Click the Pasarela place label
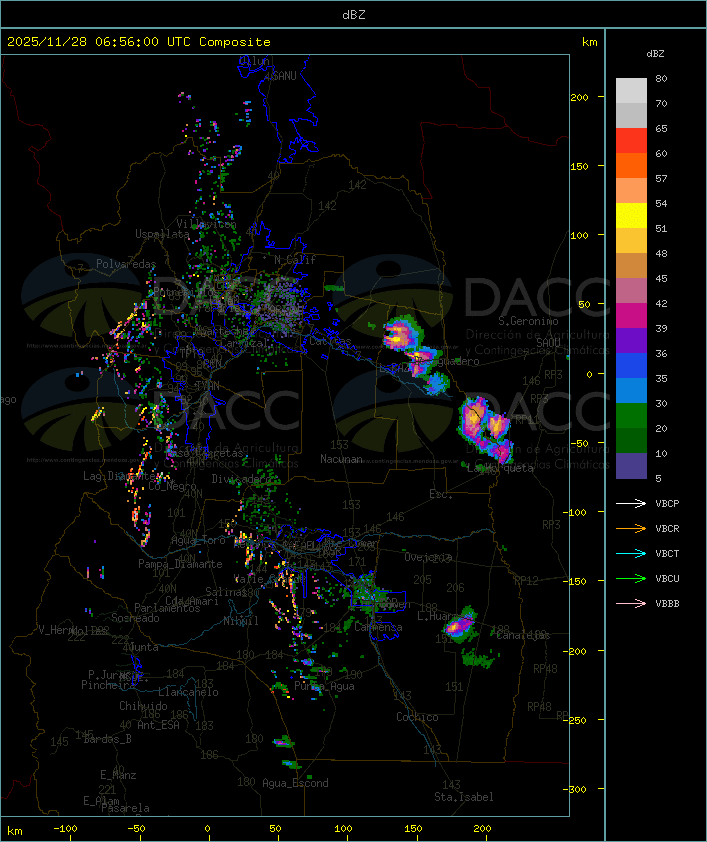 (x=125, y=808)
